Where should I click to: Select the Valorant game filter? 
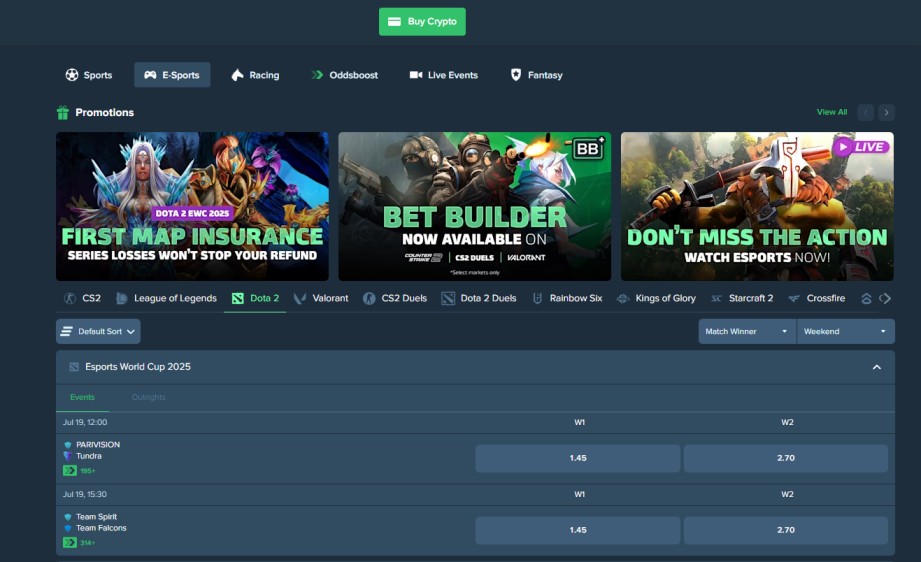click(x=321, y=298)
